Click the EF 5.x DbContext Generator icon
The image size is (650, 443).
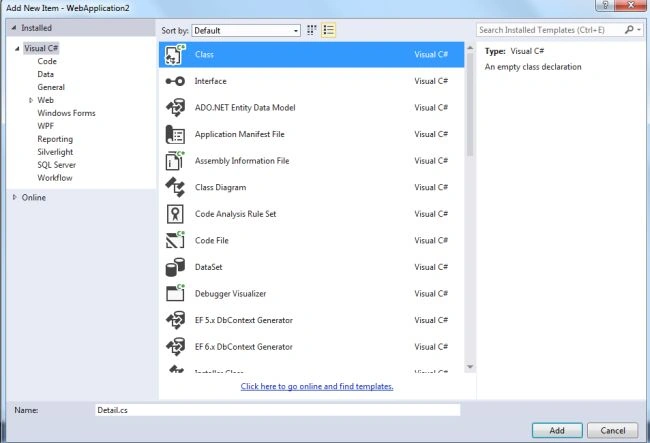(x=175, y=320)
